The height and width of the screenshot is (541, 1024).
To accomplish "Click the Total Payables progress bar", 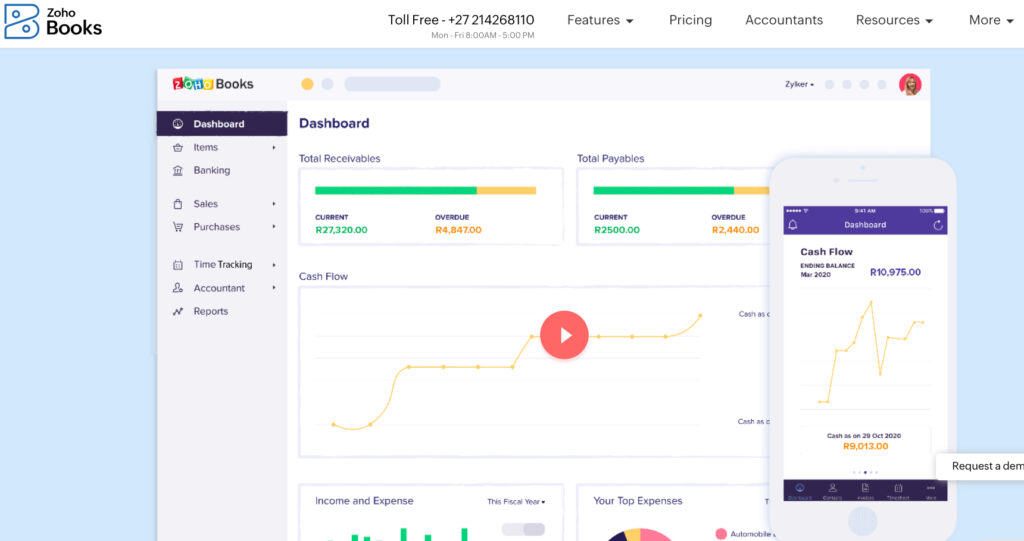I will pyautogui.click(x=681, y=190).
